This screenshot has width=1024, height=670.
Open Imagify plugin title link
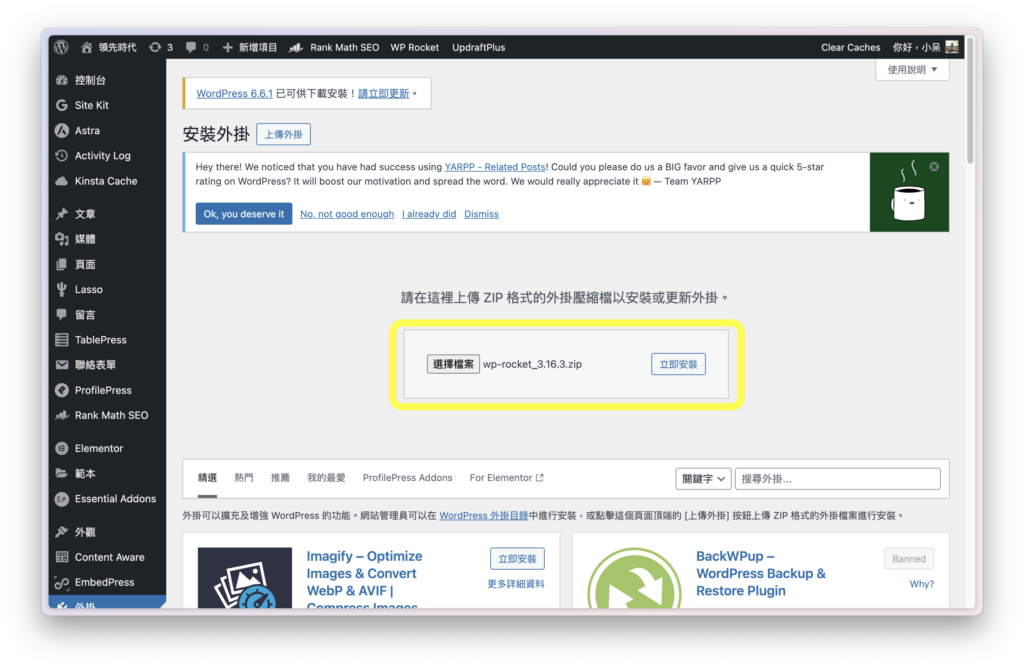[364, 580]
